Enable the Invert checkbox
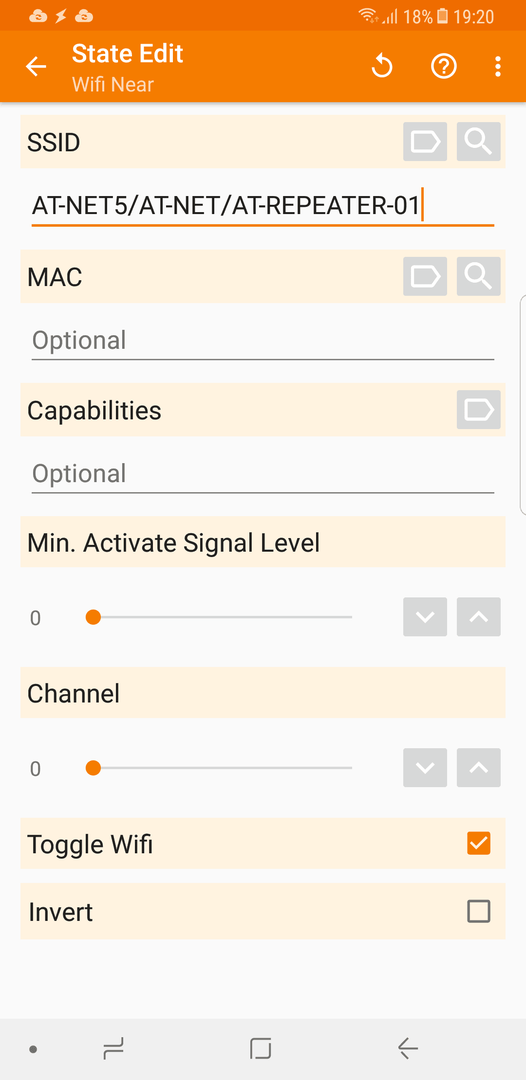Viewport: 526px width, 1080px height. pyautogui.click(x=478, y=911)
